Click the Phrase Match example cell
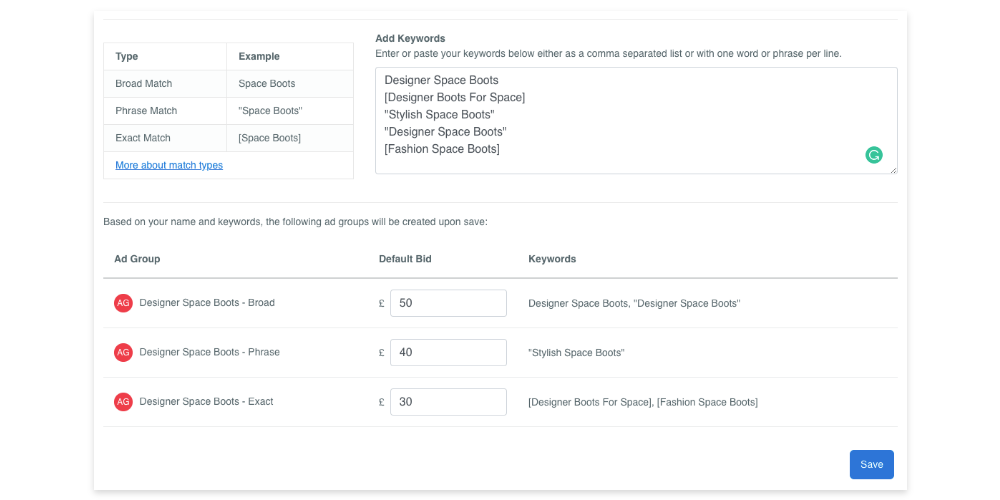 [x=290, y=111]
